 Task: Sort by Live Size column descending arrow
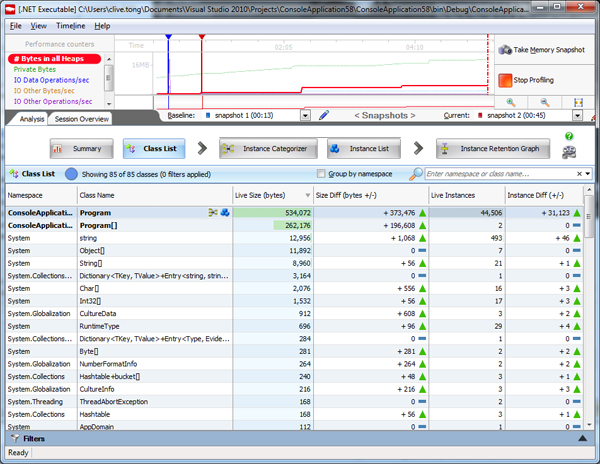[x=307, y=195]
